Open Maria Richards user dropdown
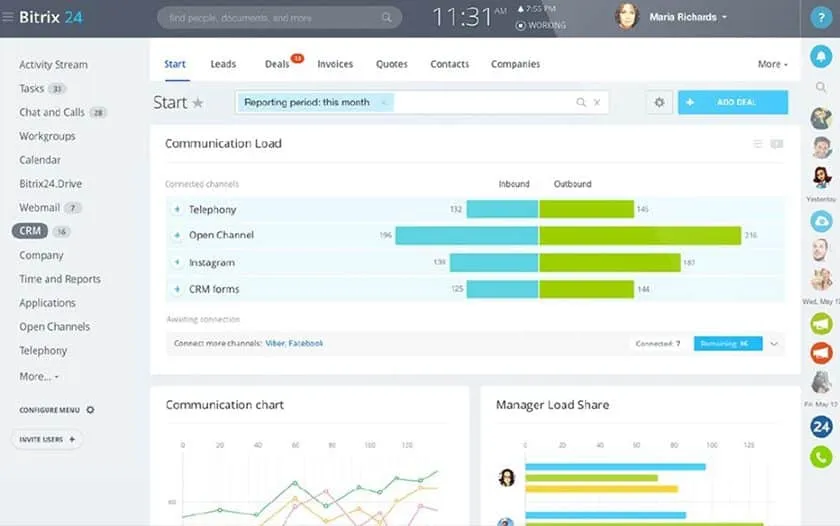 688,17
